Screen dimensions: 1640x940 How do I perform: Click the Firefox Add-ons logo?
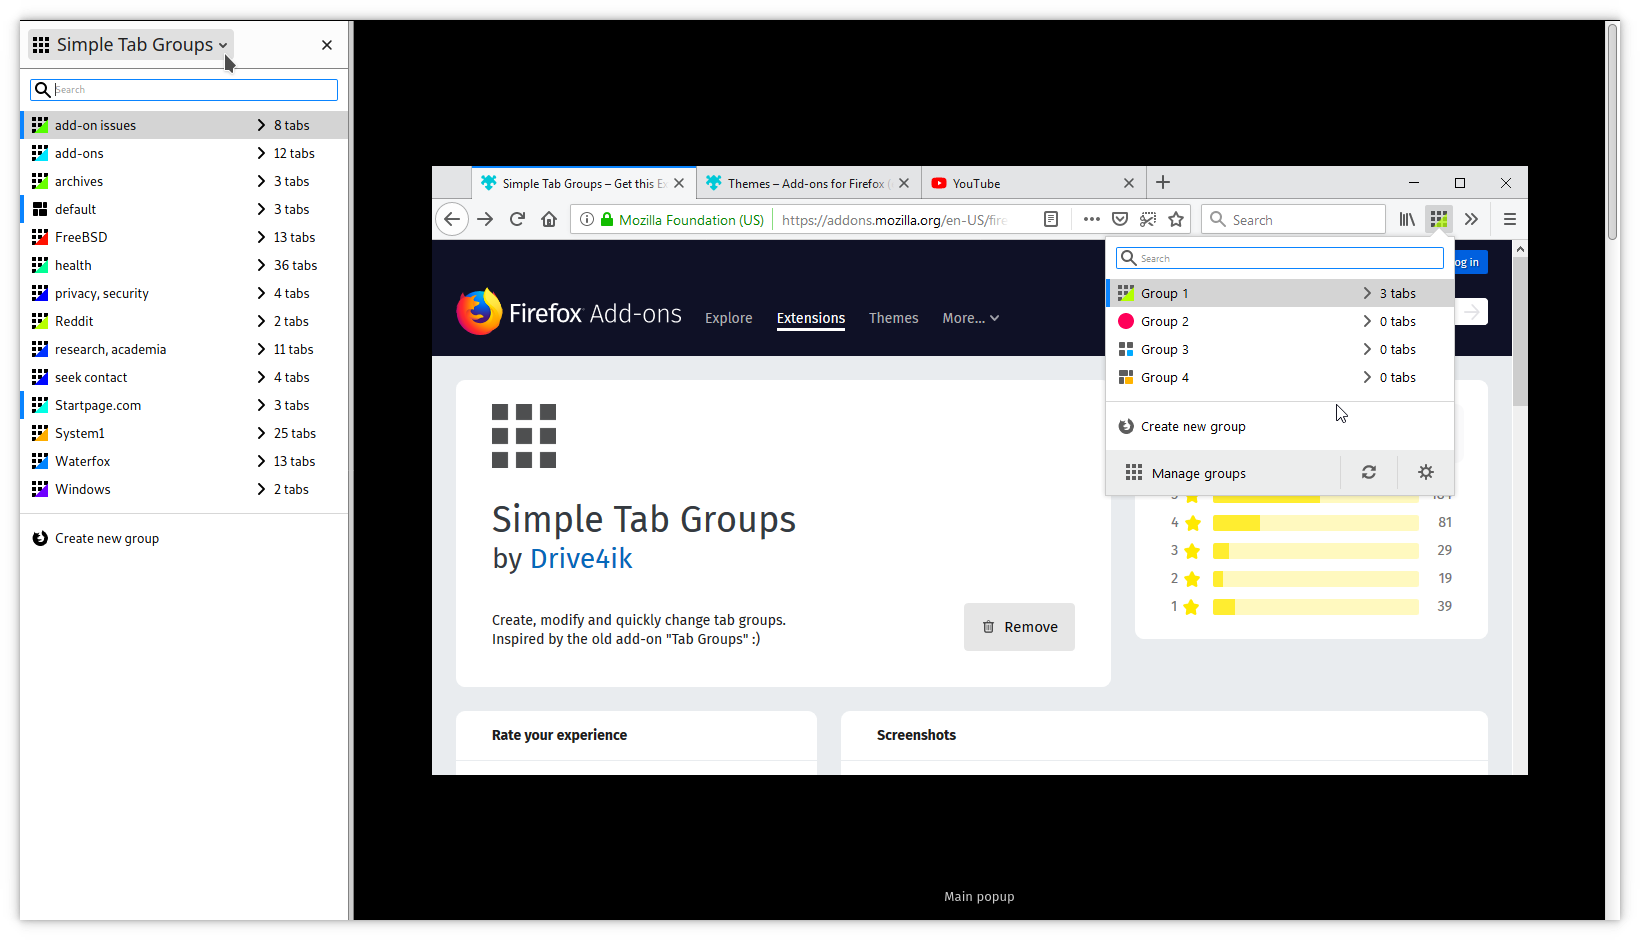pos(569,313)
